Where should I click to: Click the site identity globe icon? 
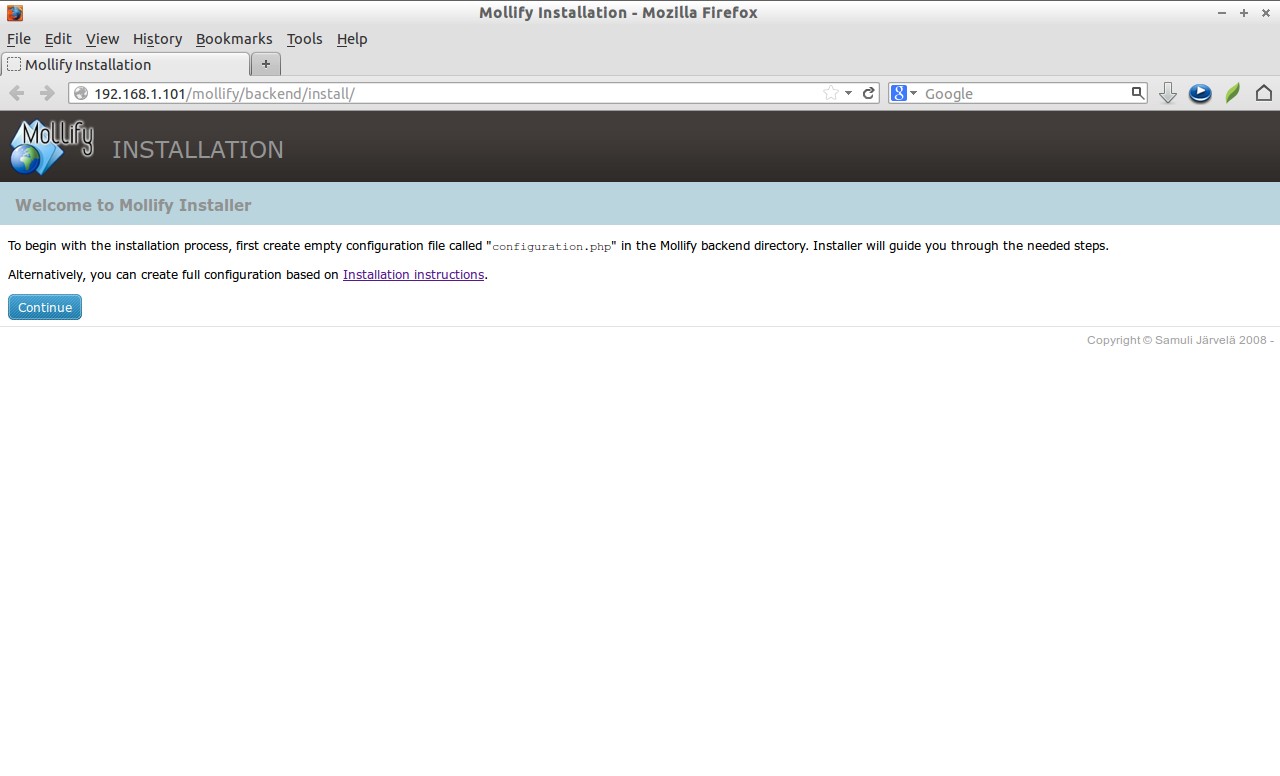tap(81, 93)
